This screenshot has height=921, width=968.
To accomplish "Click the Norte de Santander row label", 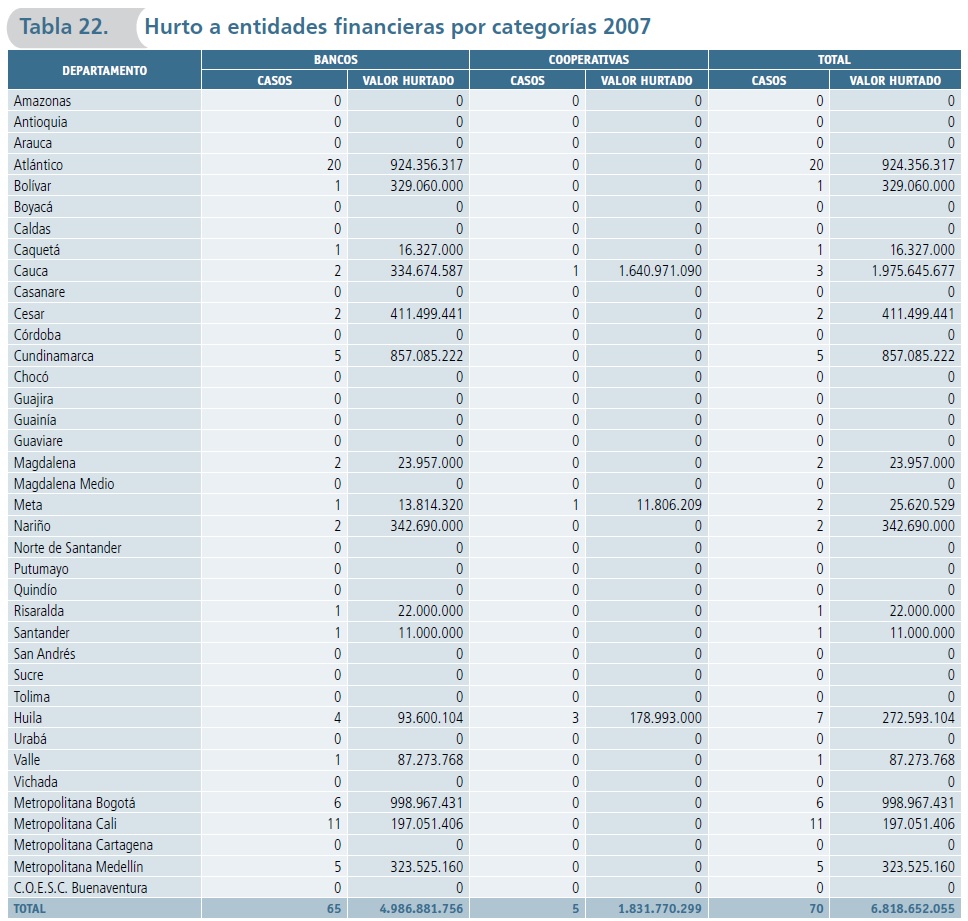I will (x=67, y=548).
